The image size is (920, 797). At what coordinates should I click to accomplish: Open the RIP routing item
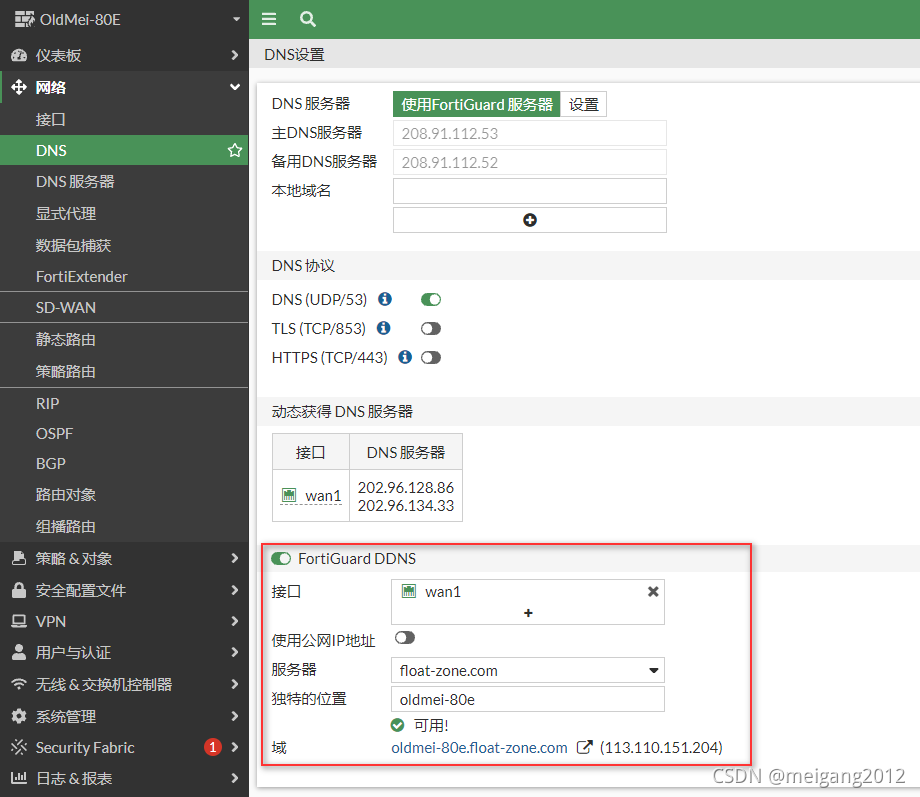(124, 404)
